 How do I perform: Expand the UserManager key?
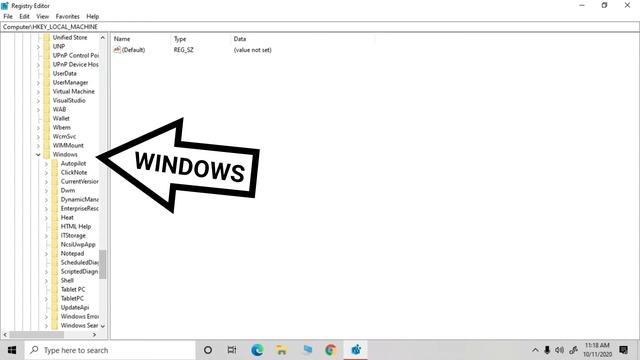tap(38, 82)
